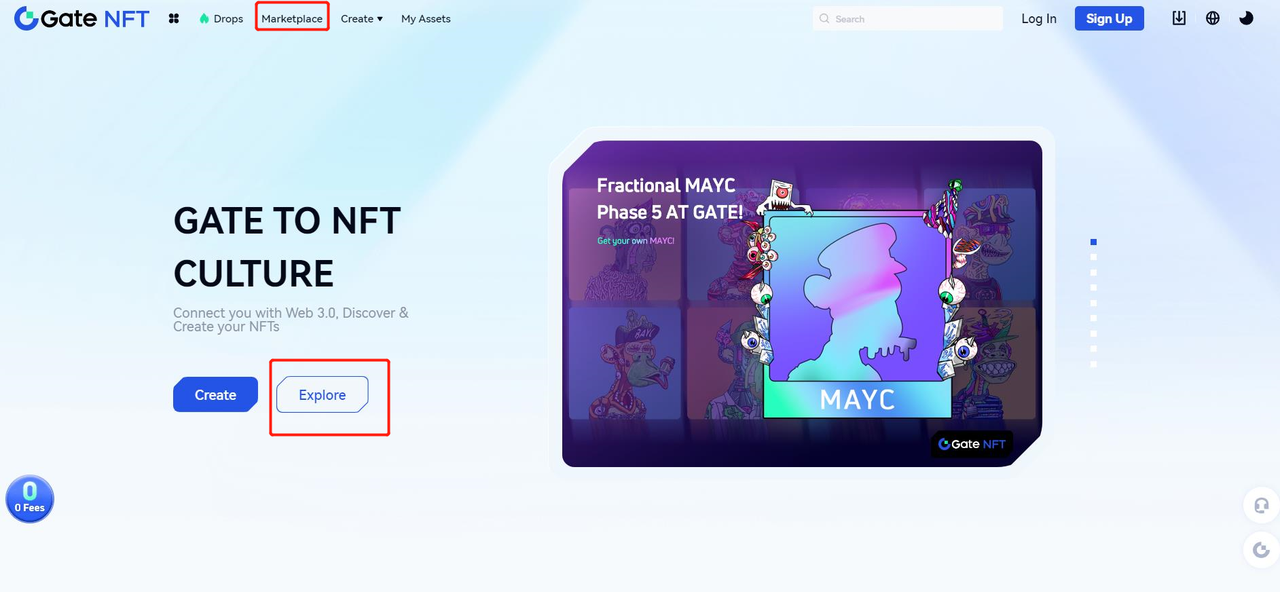Expand the Create dropdown in navbar
This screenshot has width=1280, height=592.
361,19
